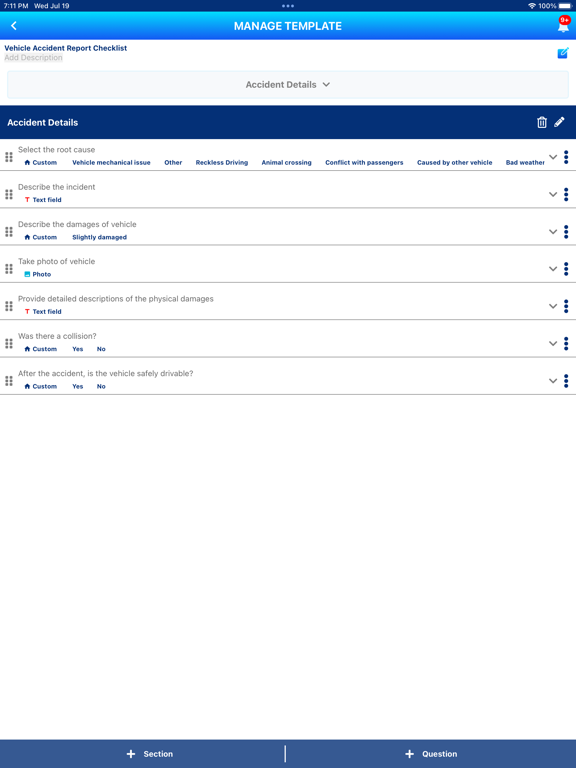
Task: Tap the 'Add Description' placeholder
Action: (33, 58)
